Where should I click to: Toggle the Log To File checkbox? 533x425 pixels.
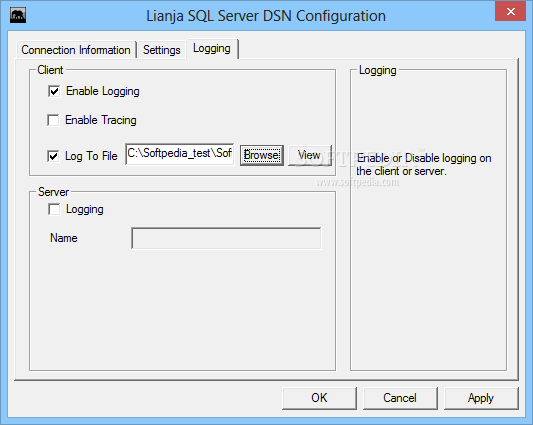[53, 156]
